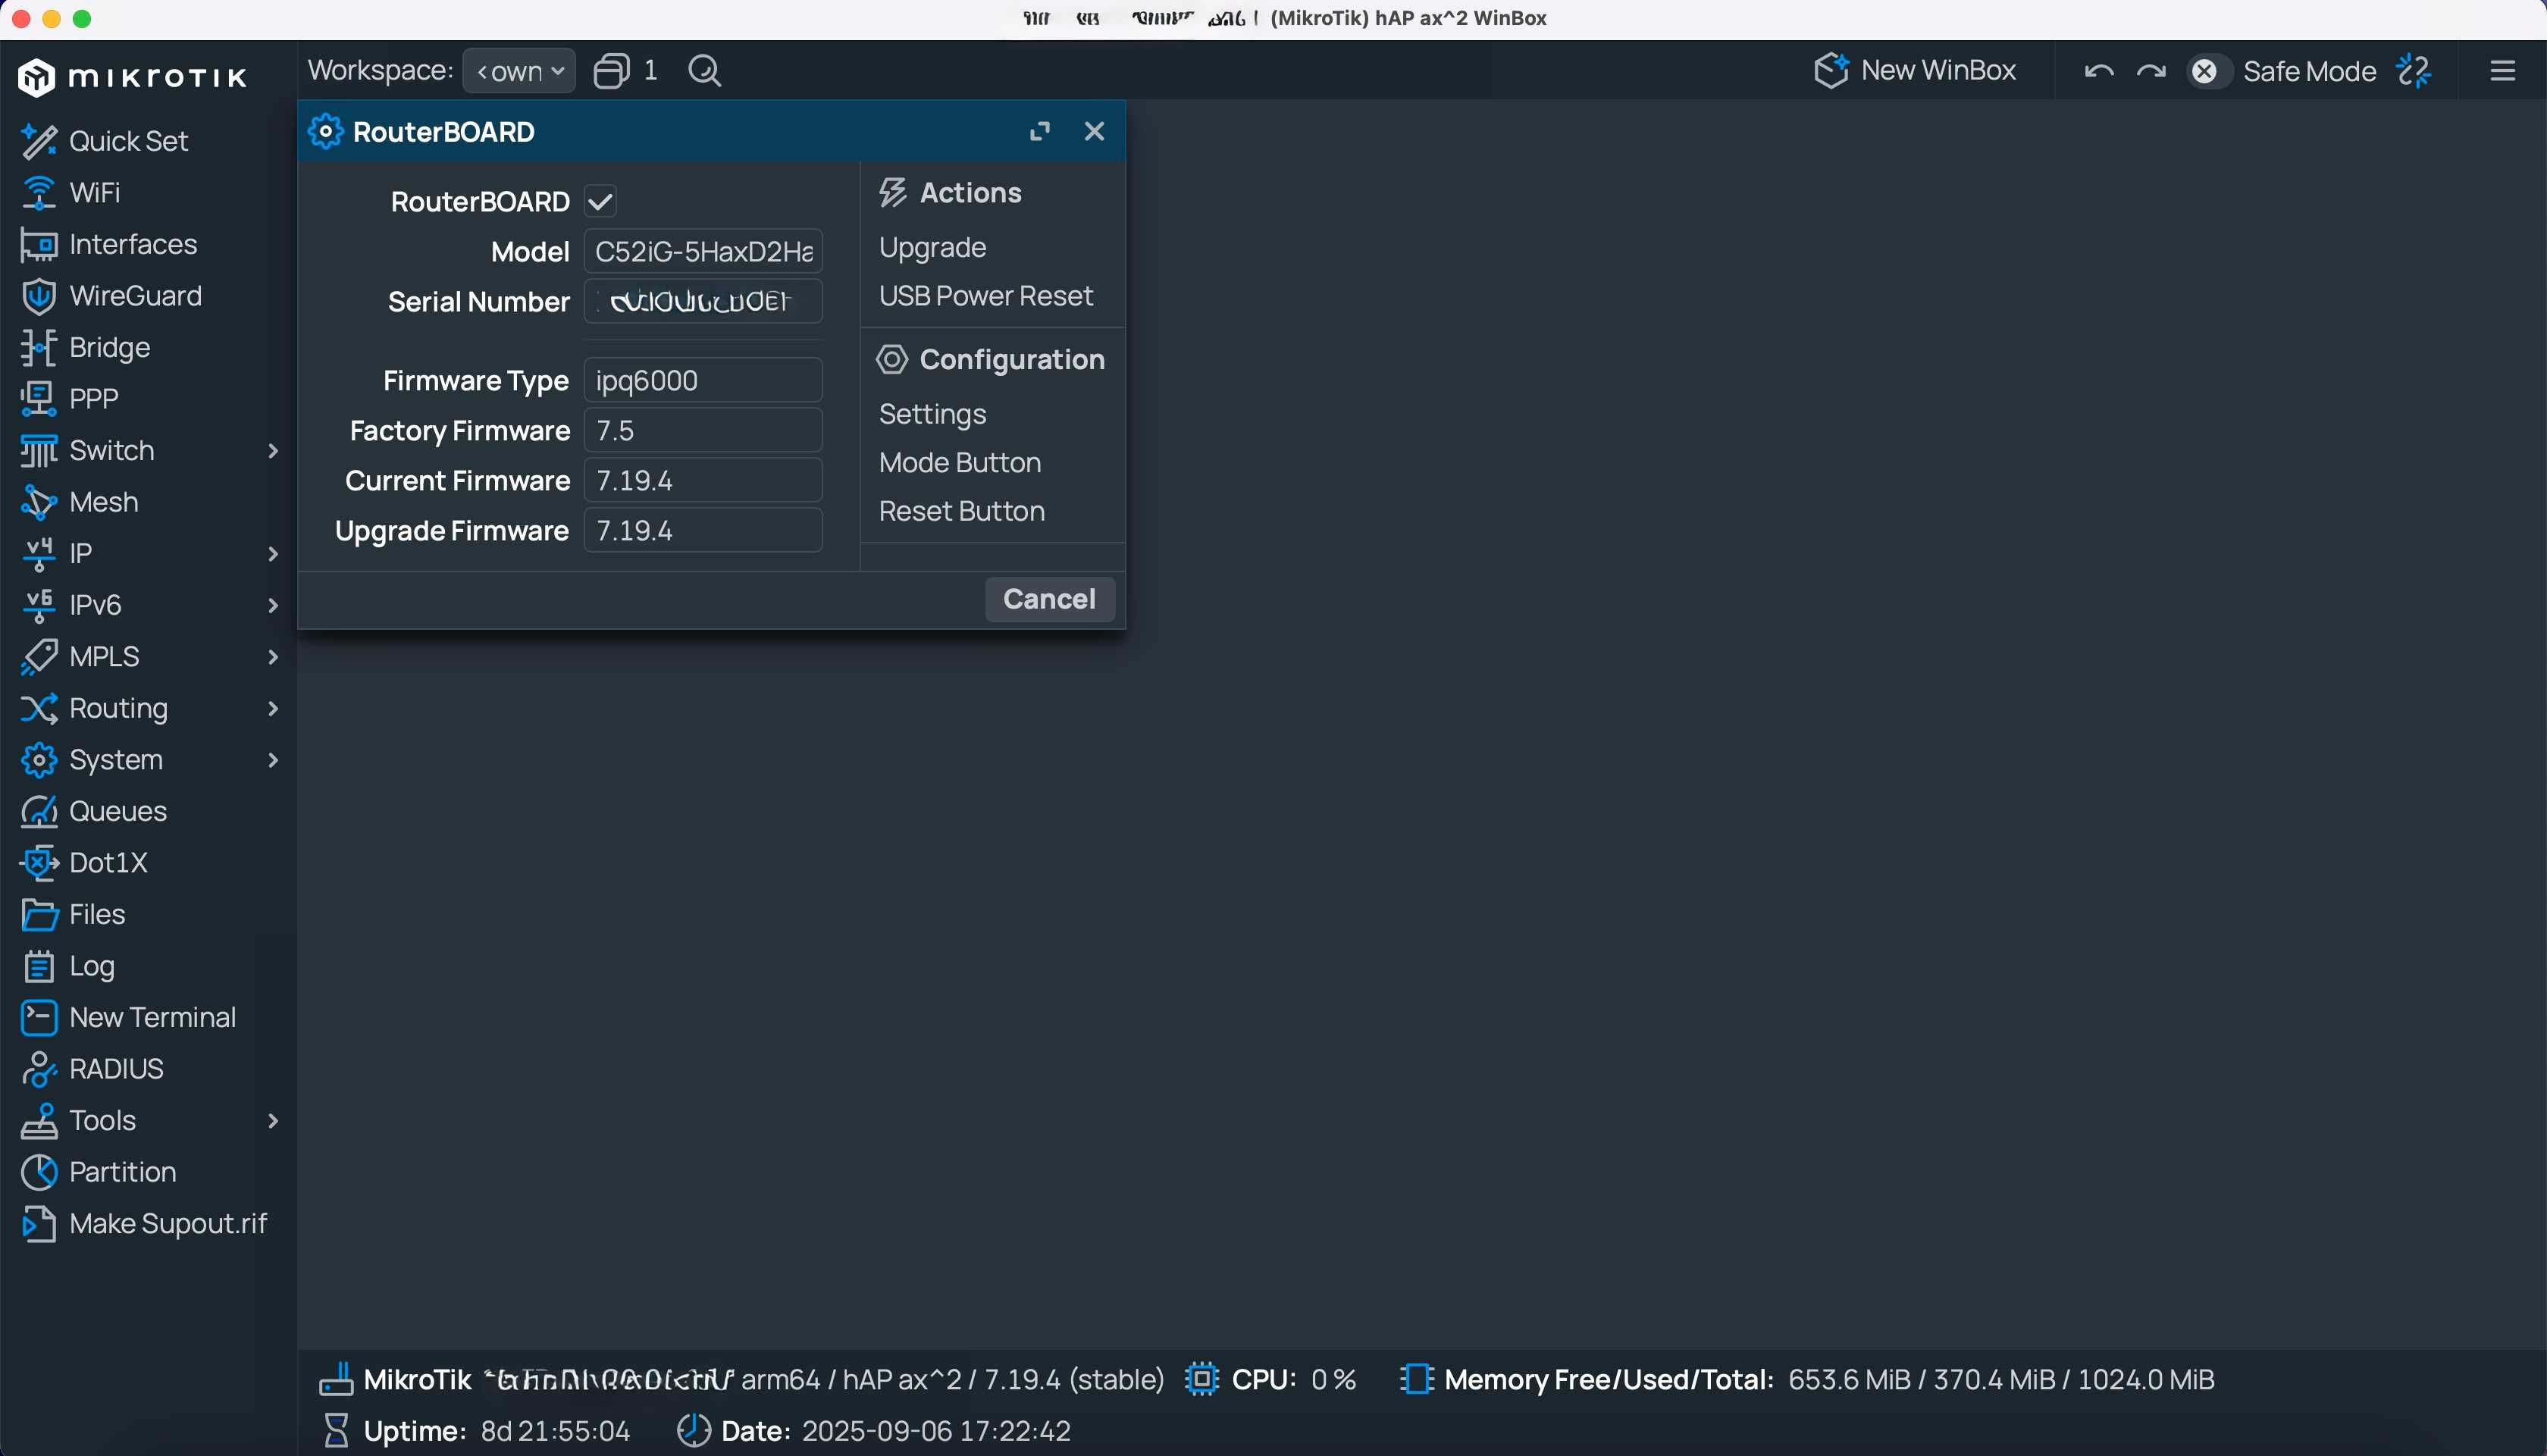Click the CPU status indicator
This screenshot has width=2547, height=1456.
click(x=1270, y=1380)
